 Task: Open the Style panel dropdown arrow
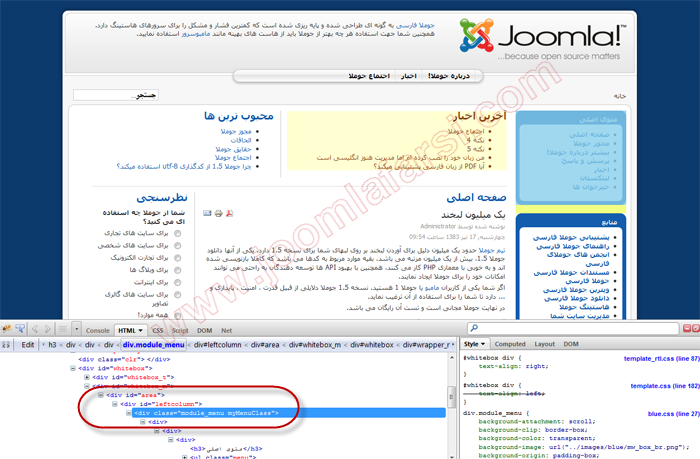pyautogui.click(x=483, y=344)
